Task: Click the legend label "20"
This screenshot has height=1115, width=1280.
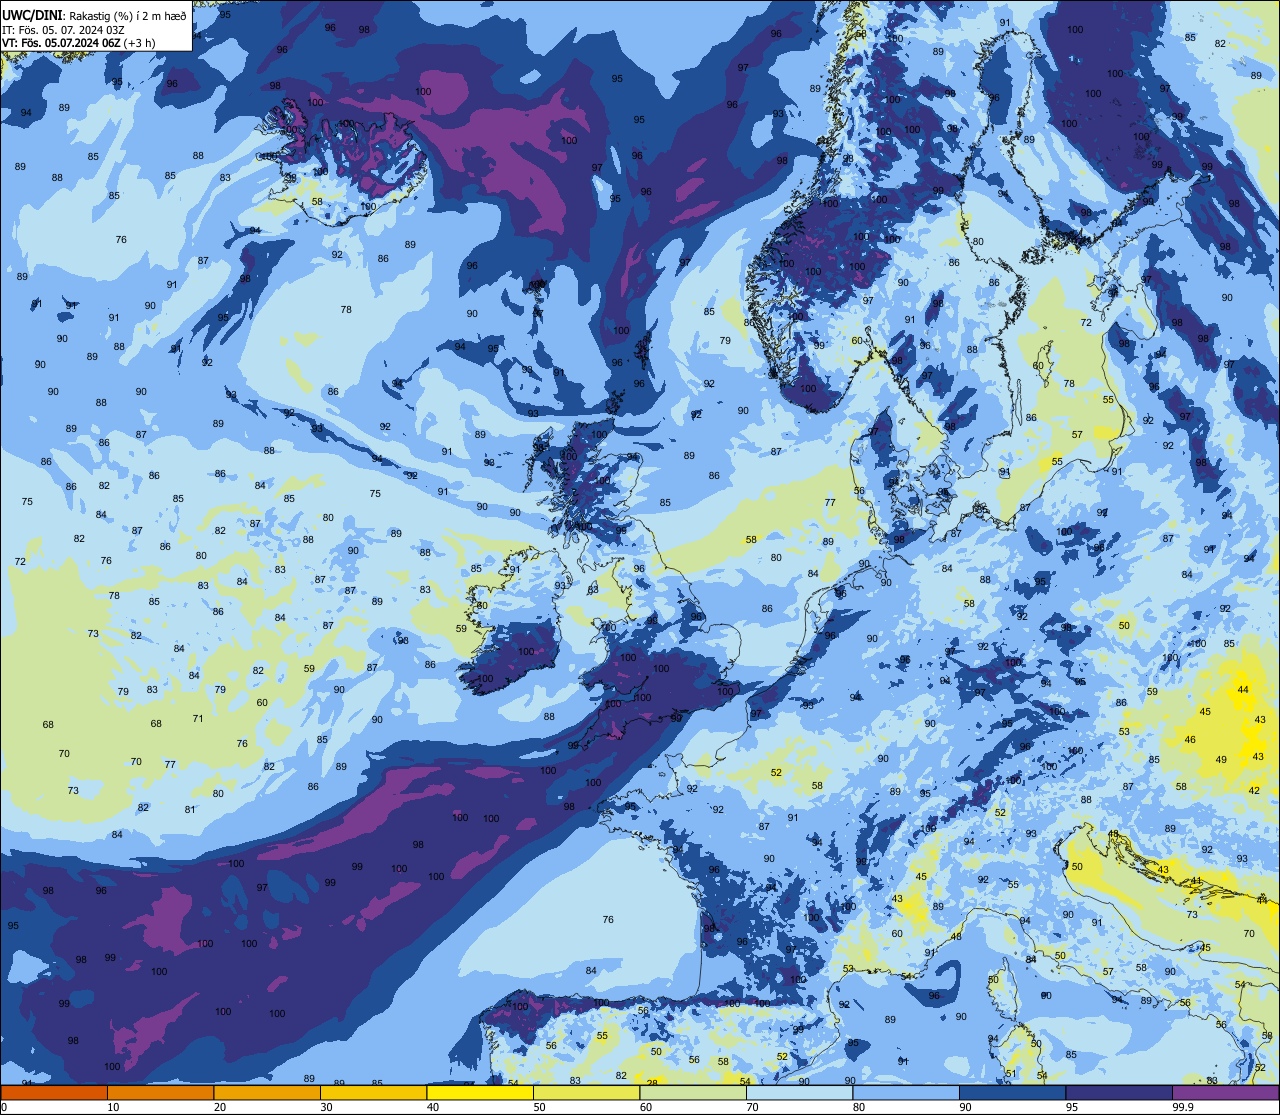Action: coord(220,1107)
